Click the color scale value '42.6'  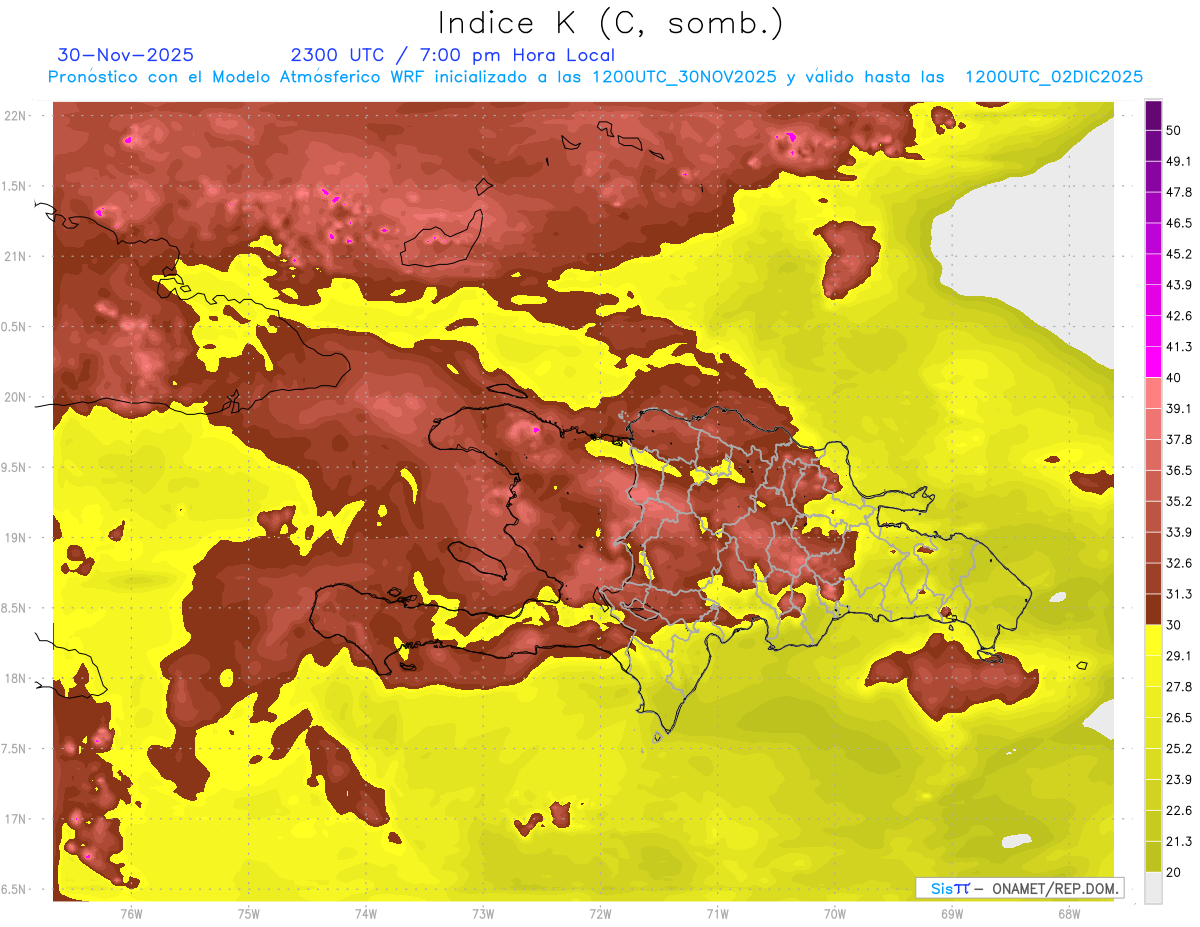tap(1179, 316)
